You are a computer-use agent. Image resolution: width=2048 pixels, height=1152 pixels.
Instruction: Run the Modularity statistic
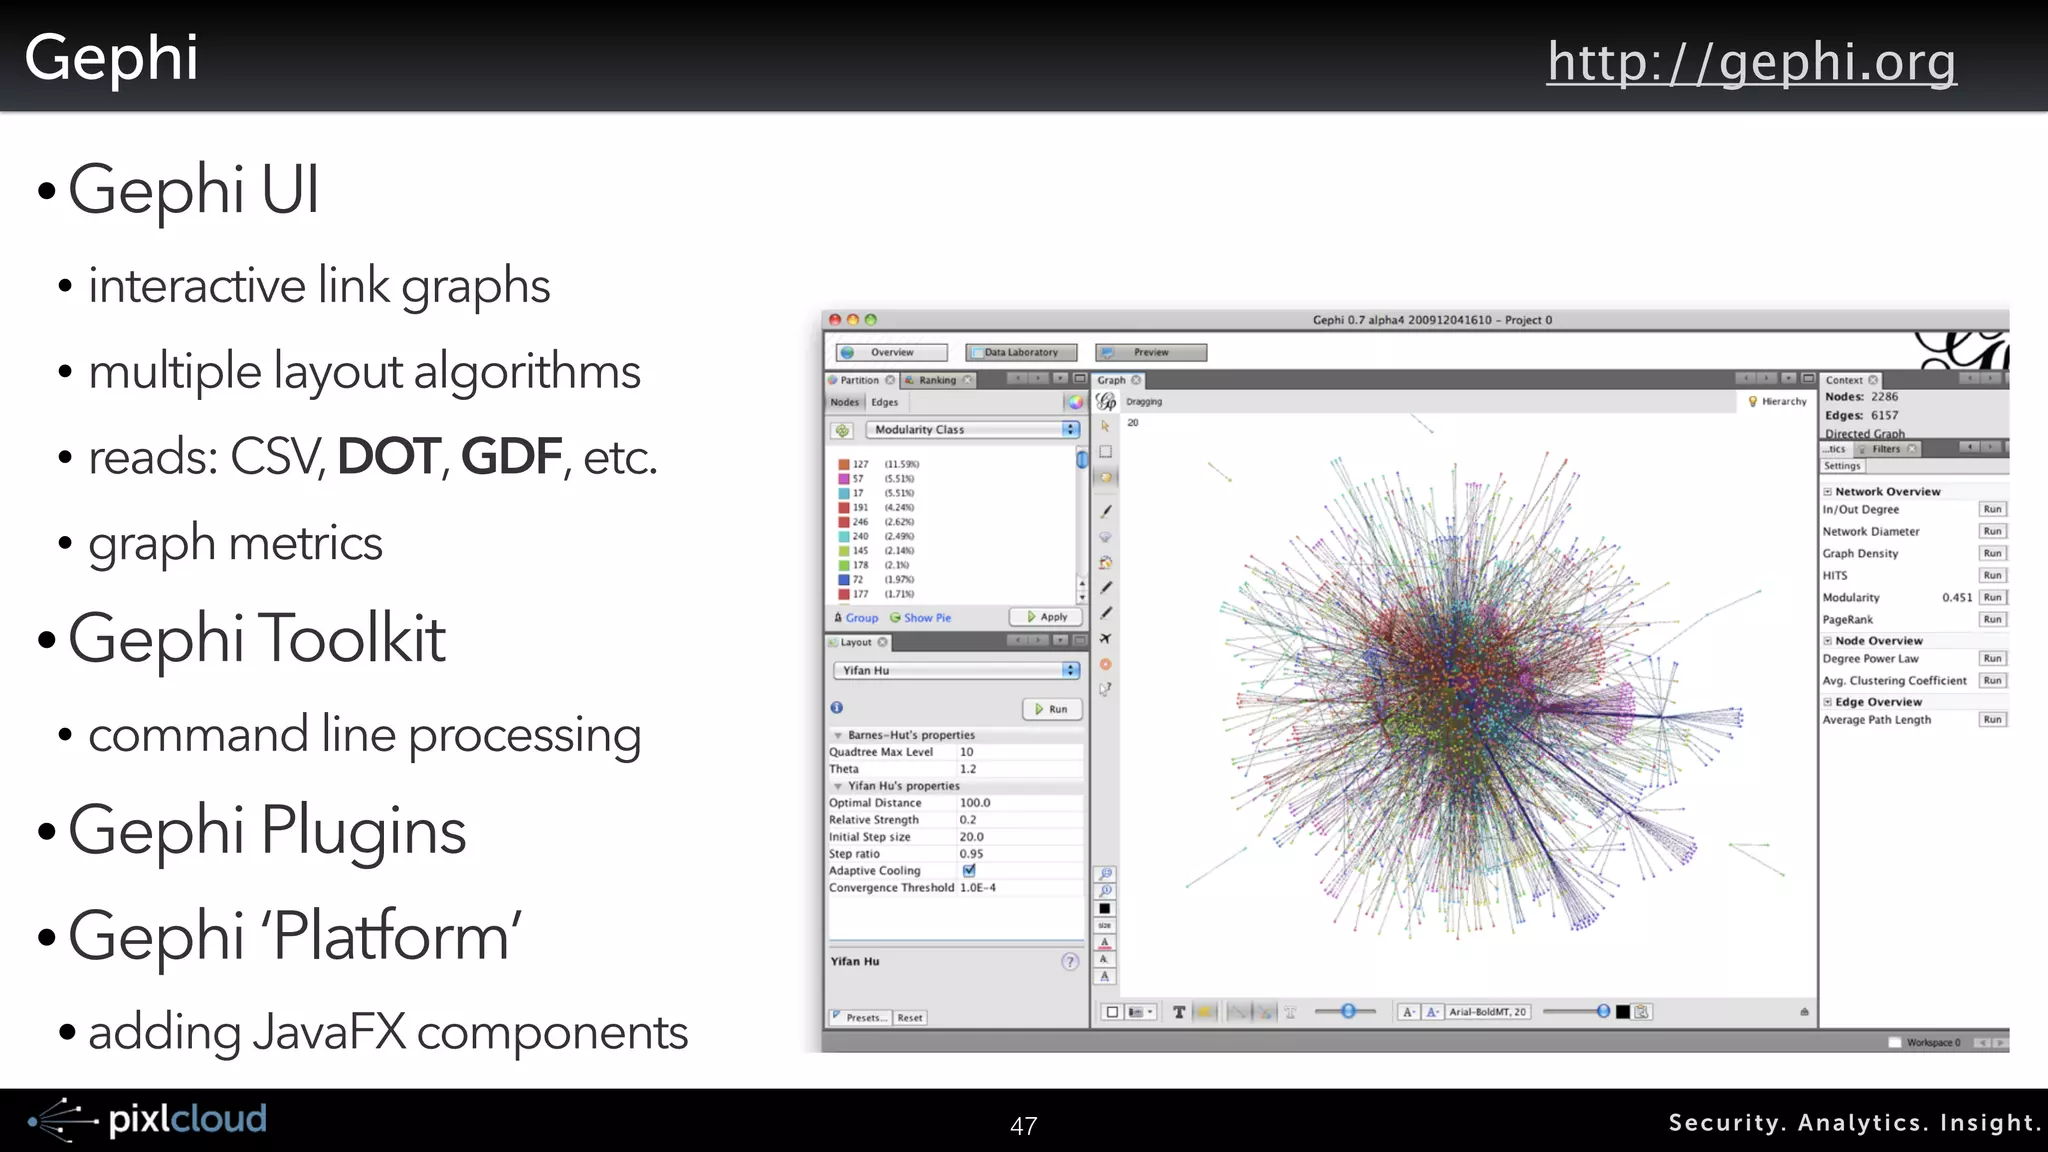coord(1992,597)
